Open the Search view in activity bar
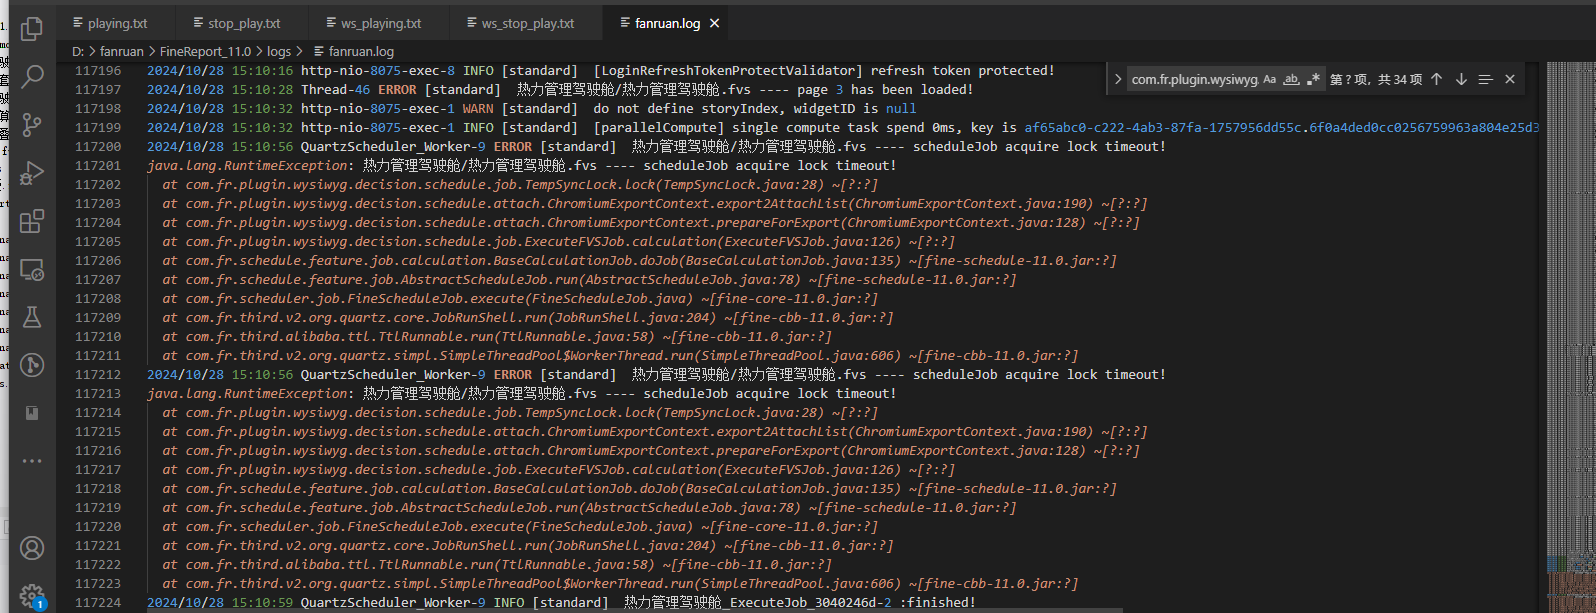Screen dimensions: 1596x613 click(32, 76)
